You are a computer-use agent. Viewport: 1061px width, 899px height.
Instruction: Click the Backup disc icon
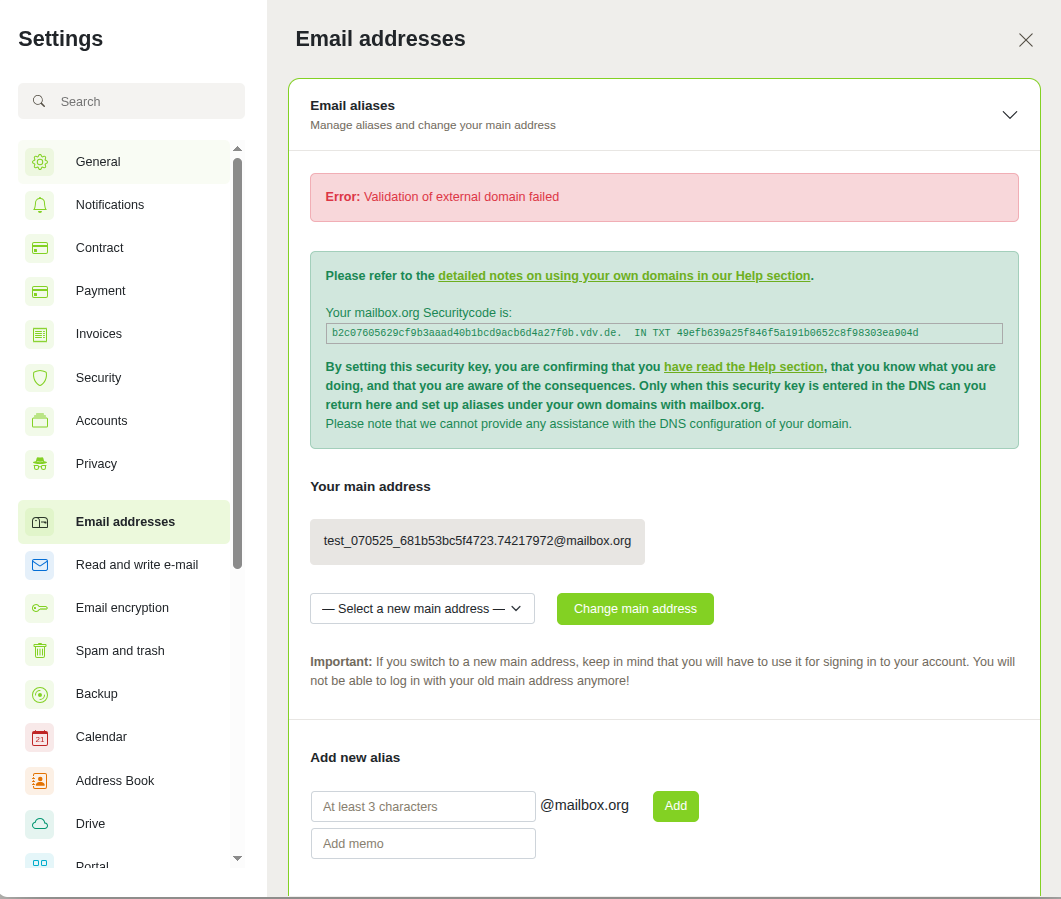pos(40,694)
